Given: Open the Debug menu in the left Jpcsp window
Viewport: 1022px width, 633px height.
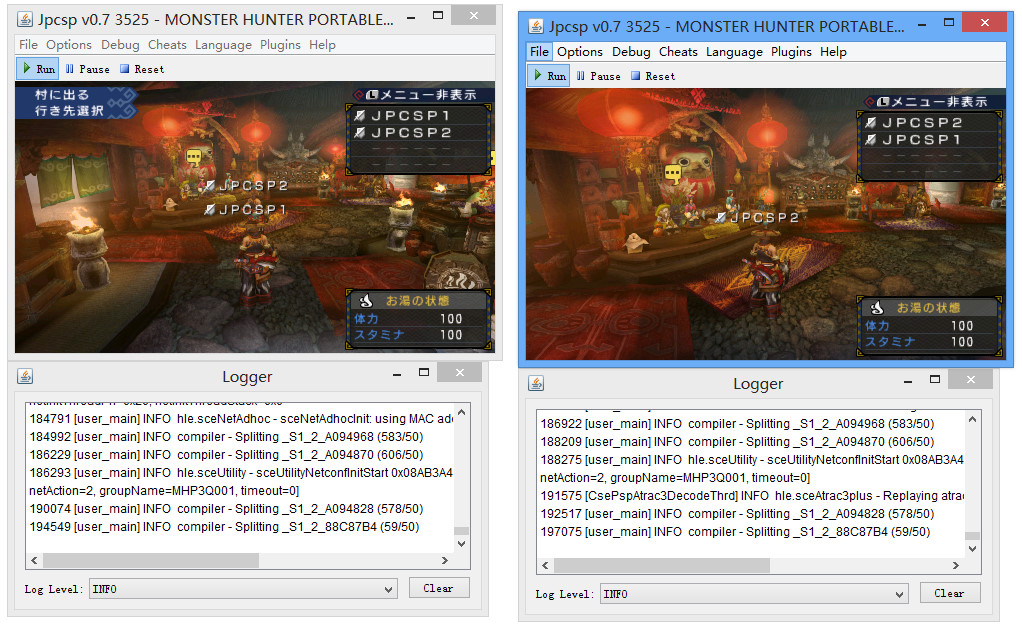Looking at the screenshot, I should tap(120, 44).
